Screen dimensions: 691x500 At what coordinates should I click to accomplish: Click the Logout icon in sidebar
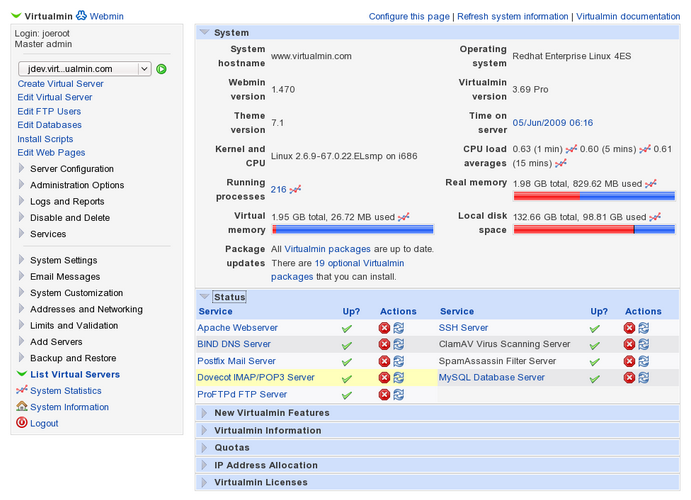pos(22,423)
